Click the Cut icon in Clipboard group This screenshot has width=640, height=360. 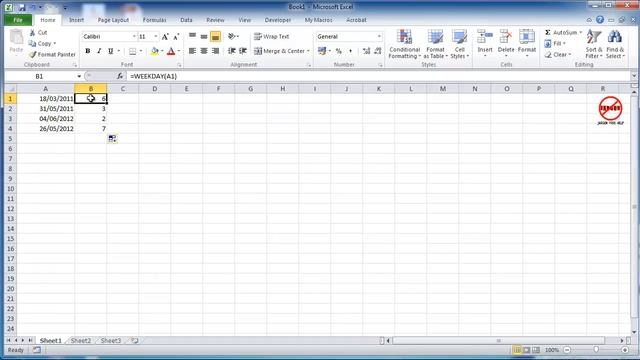pos(33,33)
